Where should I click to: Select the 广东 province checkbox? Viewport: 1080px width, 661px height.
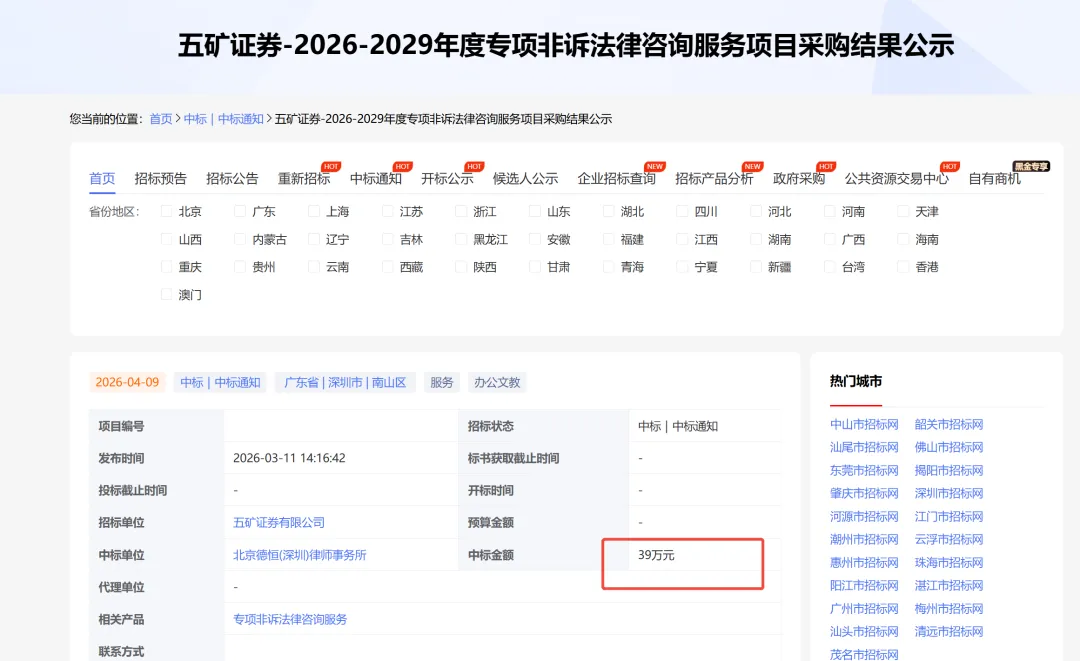238,211
